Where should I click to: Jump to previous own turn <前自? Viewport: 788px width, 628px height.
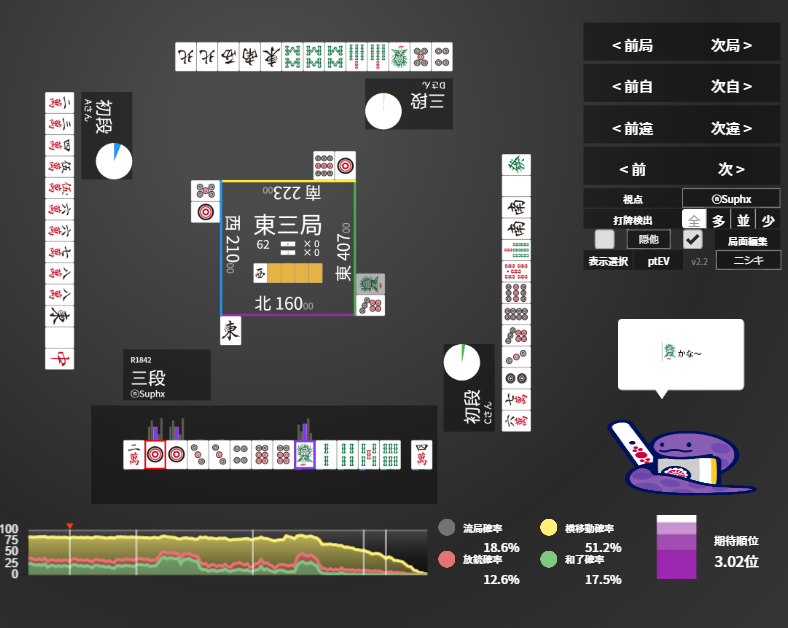point(632,86)
